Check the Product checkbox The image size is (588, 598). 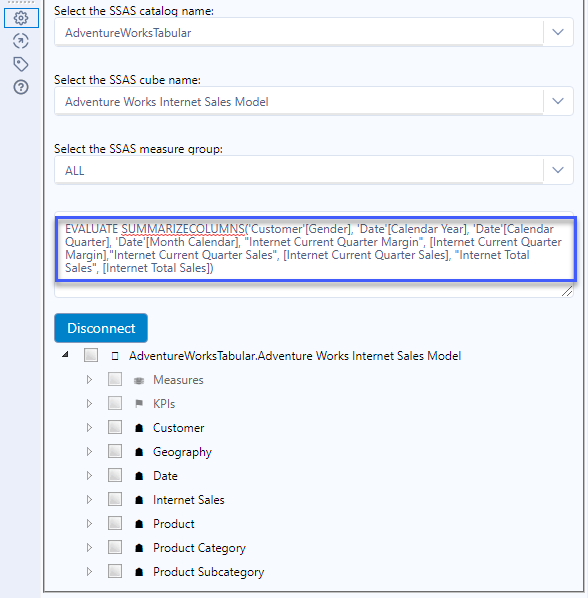115,523
